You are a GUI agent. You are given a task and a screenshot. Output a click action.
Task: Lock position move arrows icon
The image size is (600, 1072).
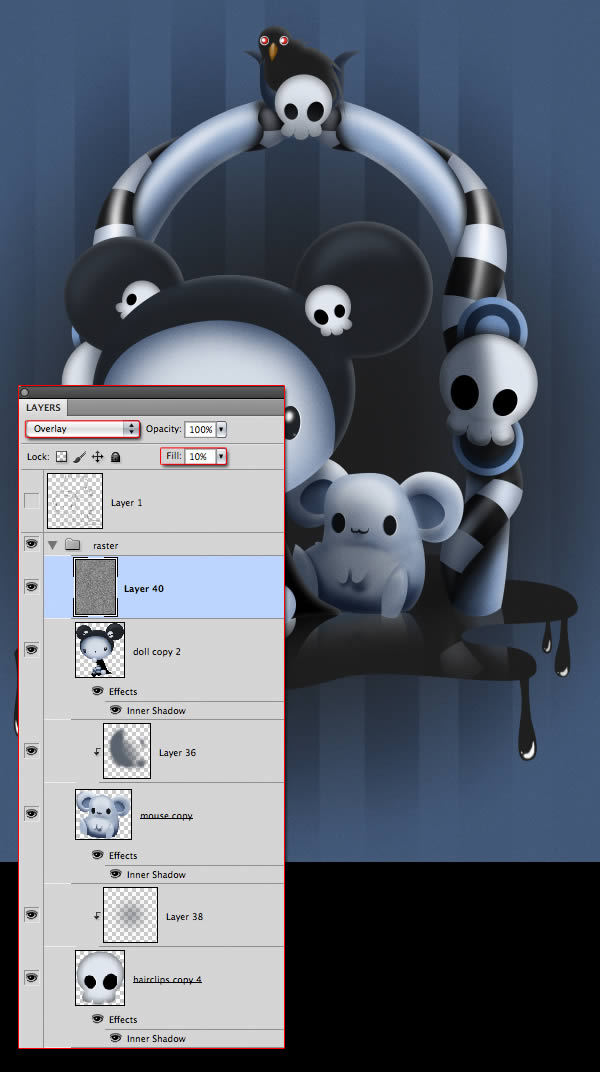tap(97, 457)
